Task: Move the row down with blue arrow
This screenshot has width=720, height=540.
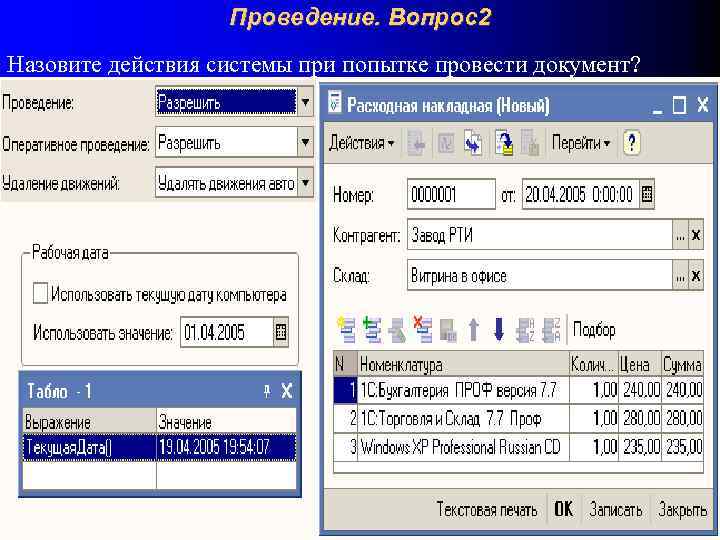Action: click(499, 330)
